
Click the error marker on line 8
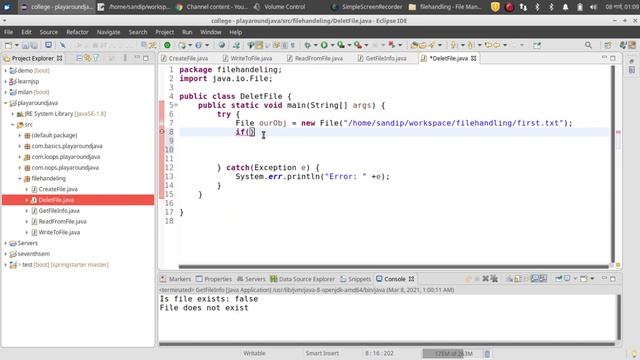162,131
